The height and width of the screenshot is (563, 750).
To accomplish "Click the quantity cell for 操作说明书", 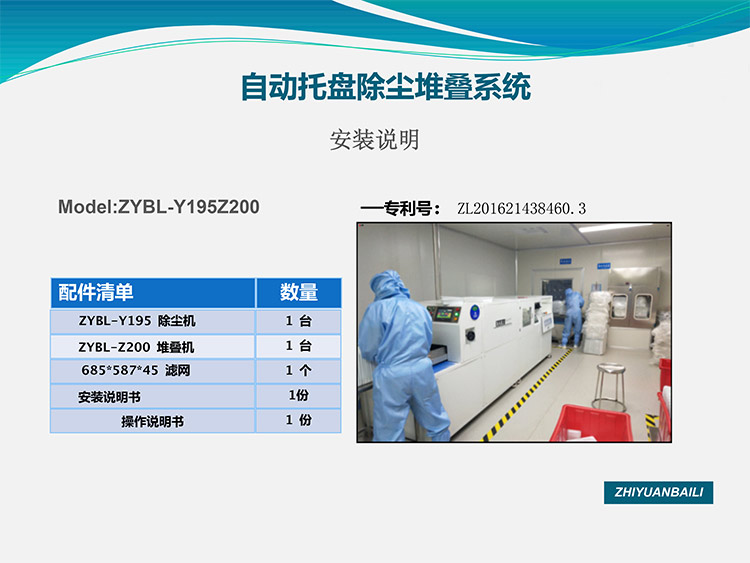I will [298, 421].
